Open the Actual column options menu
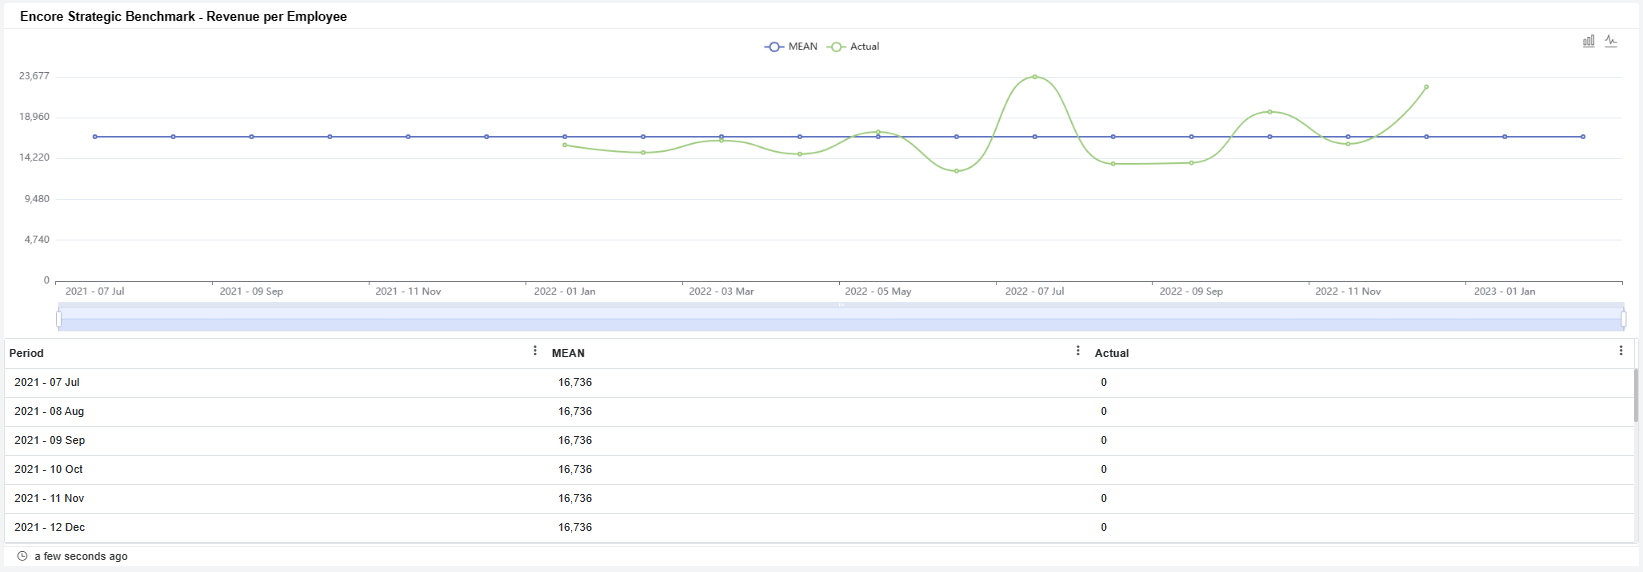 click(1620, 351)
